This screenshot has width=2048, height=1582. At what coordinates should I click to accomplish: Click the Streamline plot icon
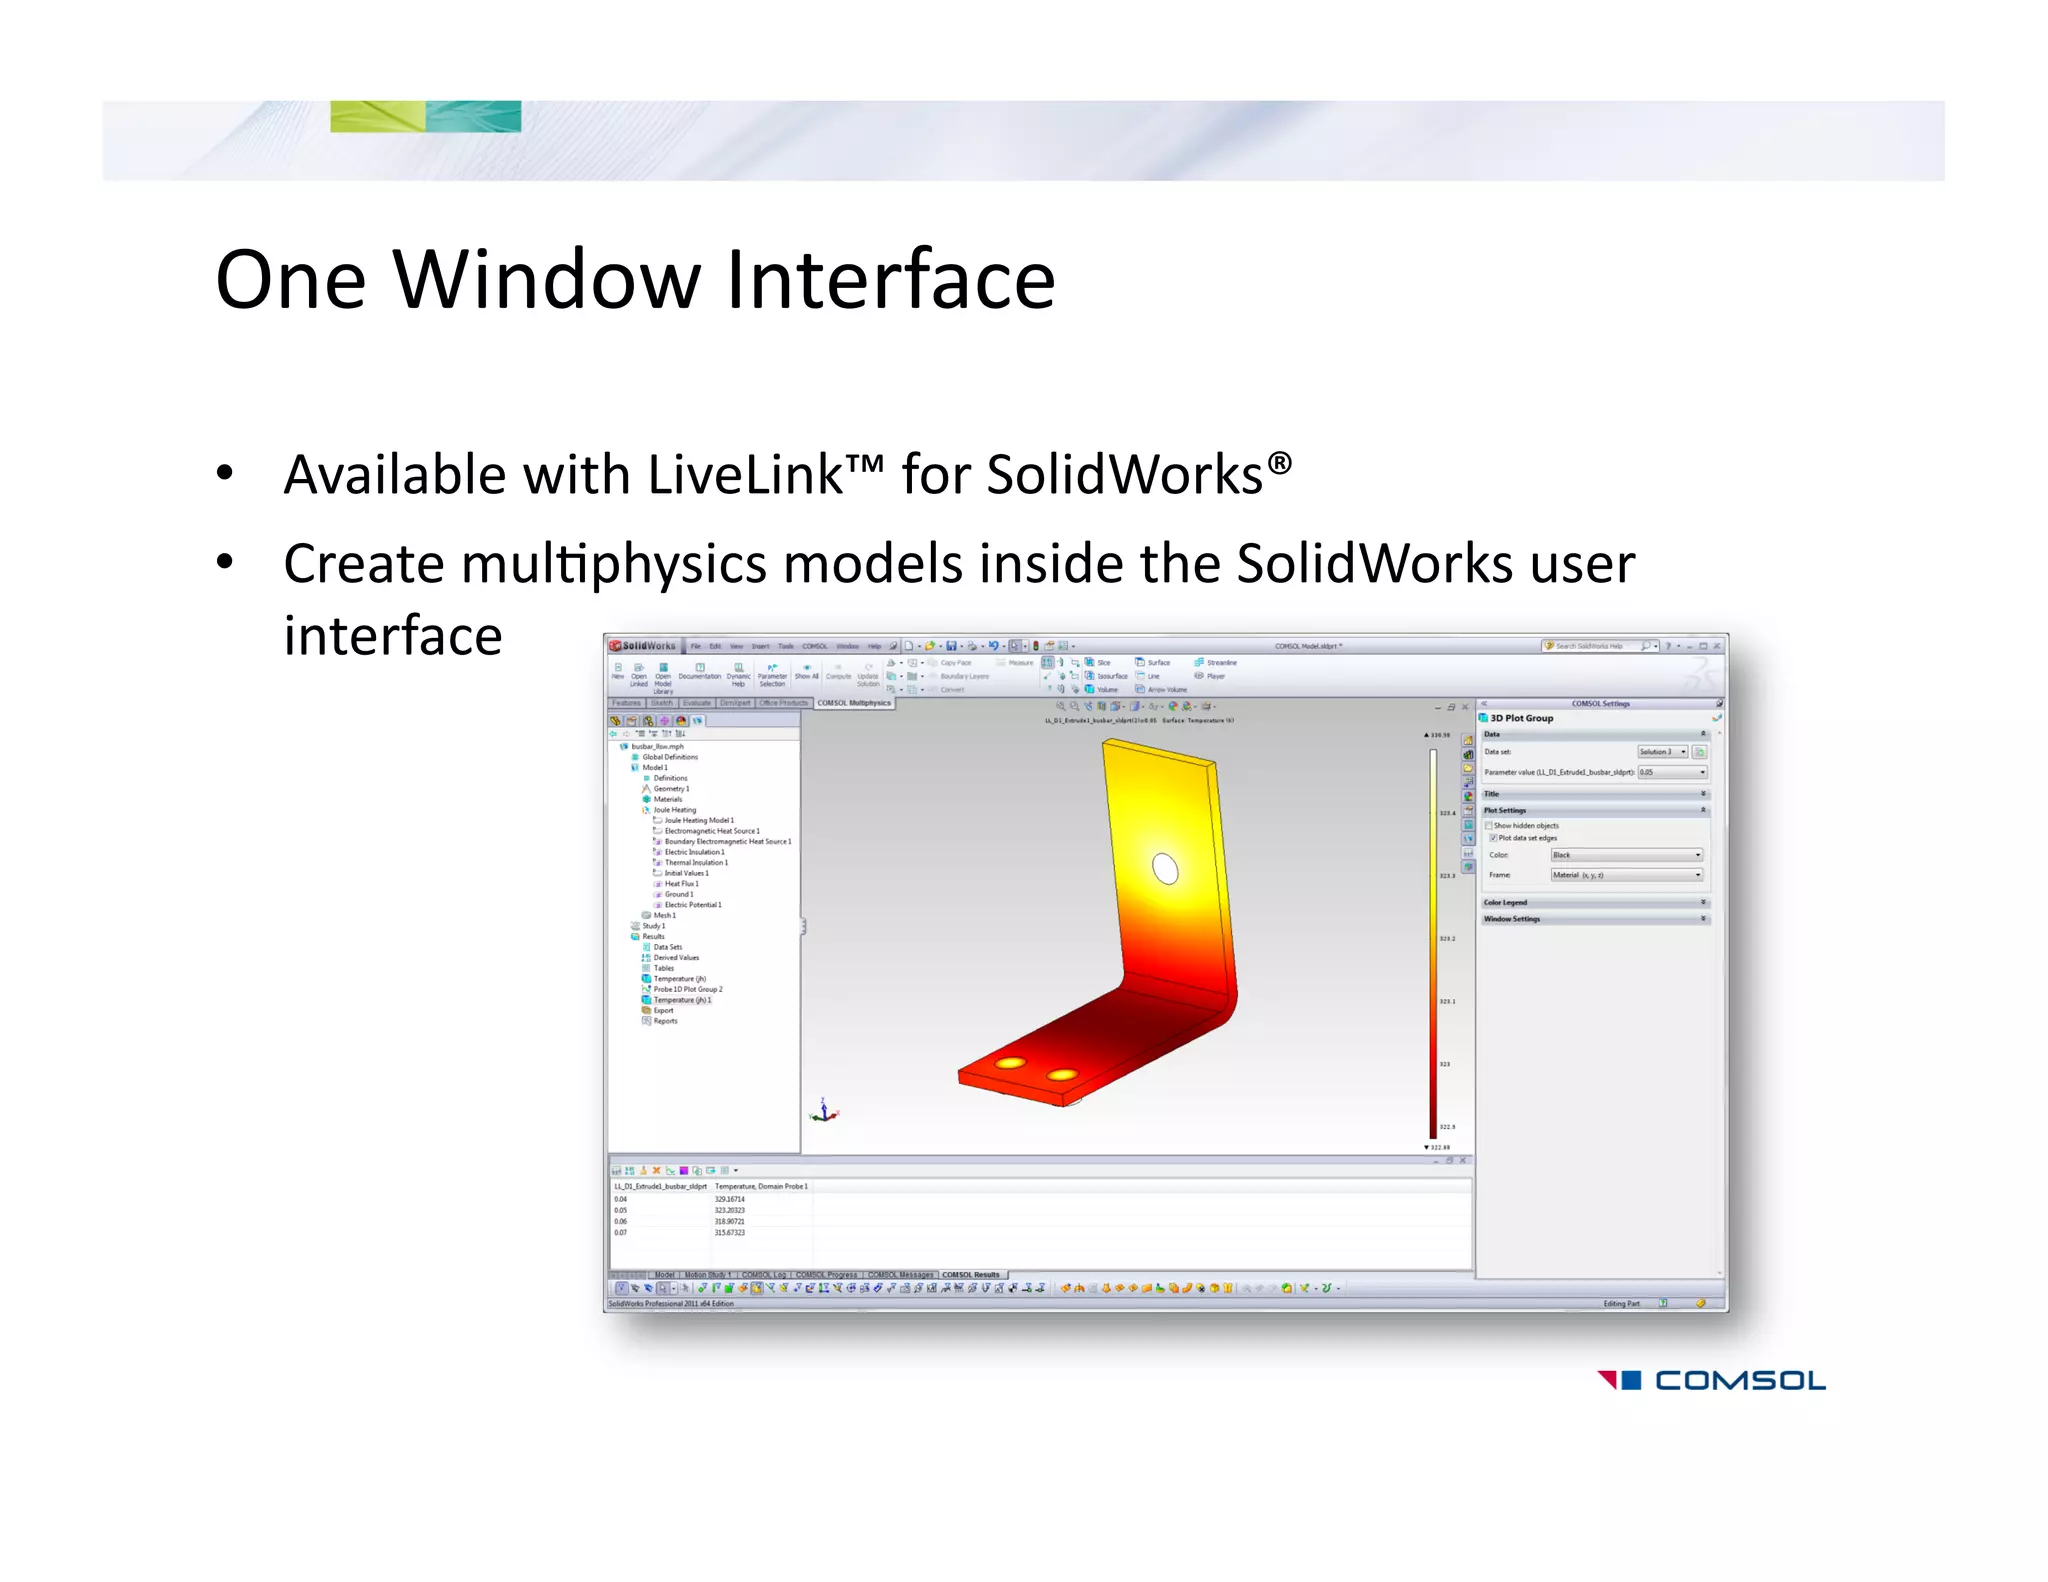pos(1199,662)
